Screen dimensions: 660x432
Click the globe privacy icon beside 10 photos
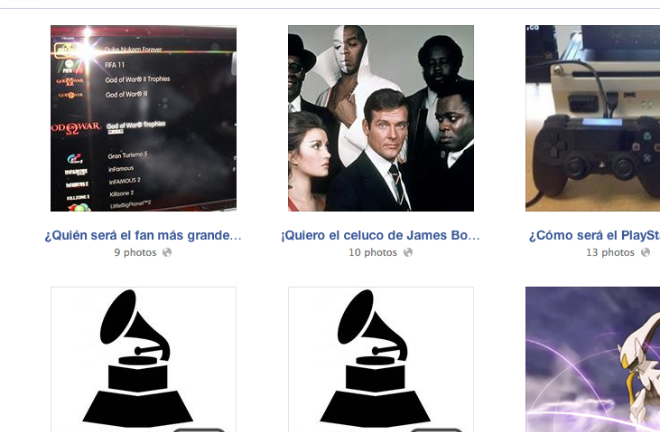click(408, 252)
